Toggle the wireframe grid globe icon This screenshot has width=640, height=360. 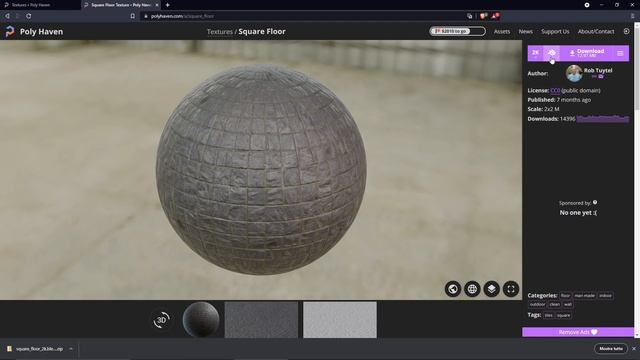tap(472, 289)
